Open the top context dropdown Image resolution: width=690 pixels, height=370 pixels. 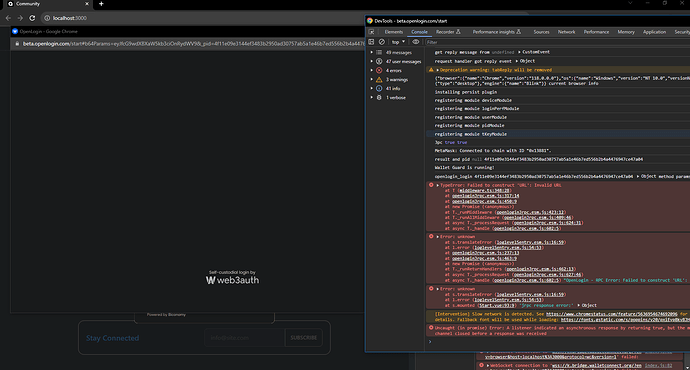(398, 42)
